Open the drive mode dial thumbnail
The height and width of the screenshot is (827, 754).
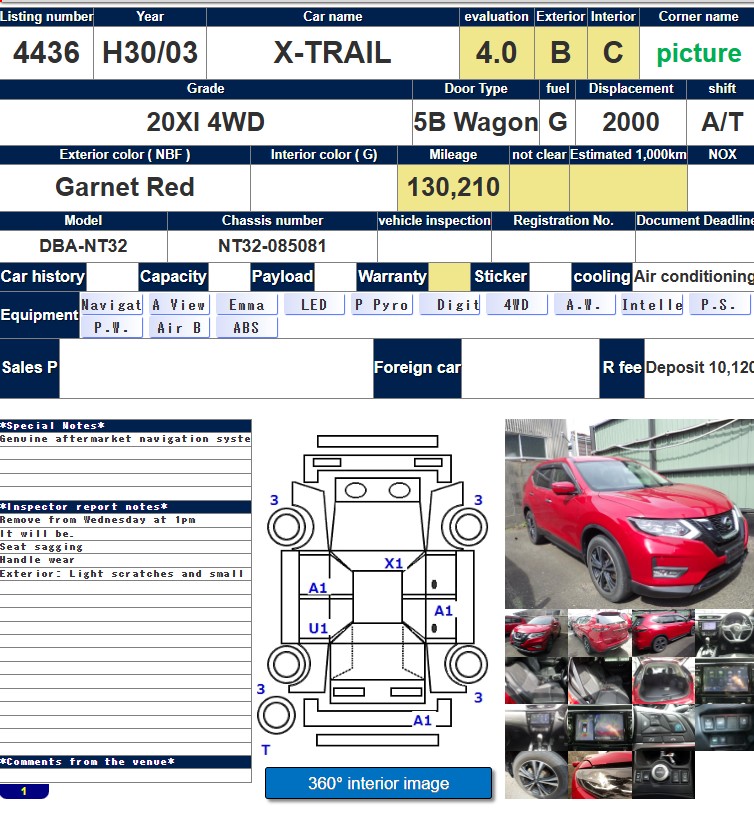click(x=663, y=775)
